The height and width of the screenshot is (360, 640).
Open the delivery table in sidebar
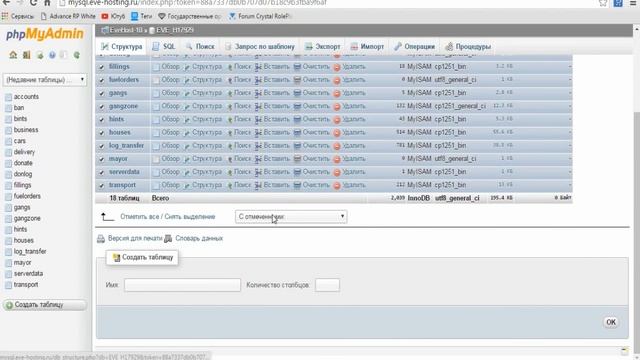[24, 152]
